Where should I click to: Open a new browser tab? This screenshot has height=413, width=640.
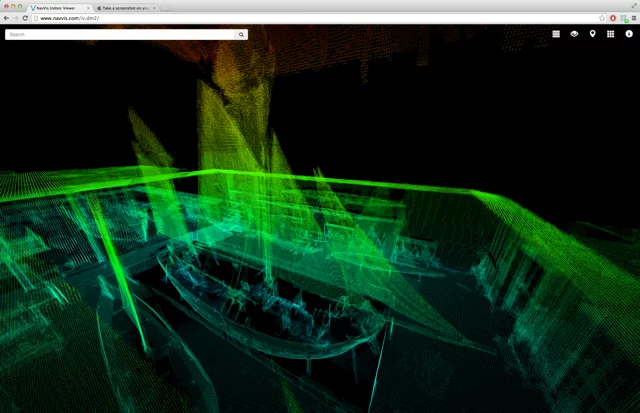166,8
